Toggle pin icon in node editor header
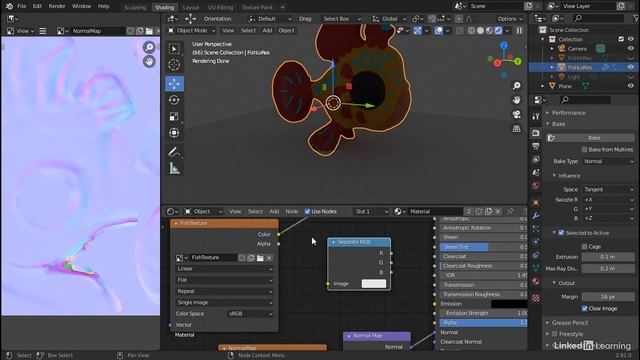Screen dimensions: 640x360 click(510, 211)
